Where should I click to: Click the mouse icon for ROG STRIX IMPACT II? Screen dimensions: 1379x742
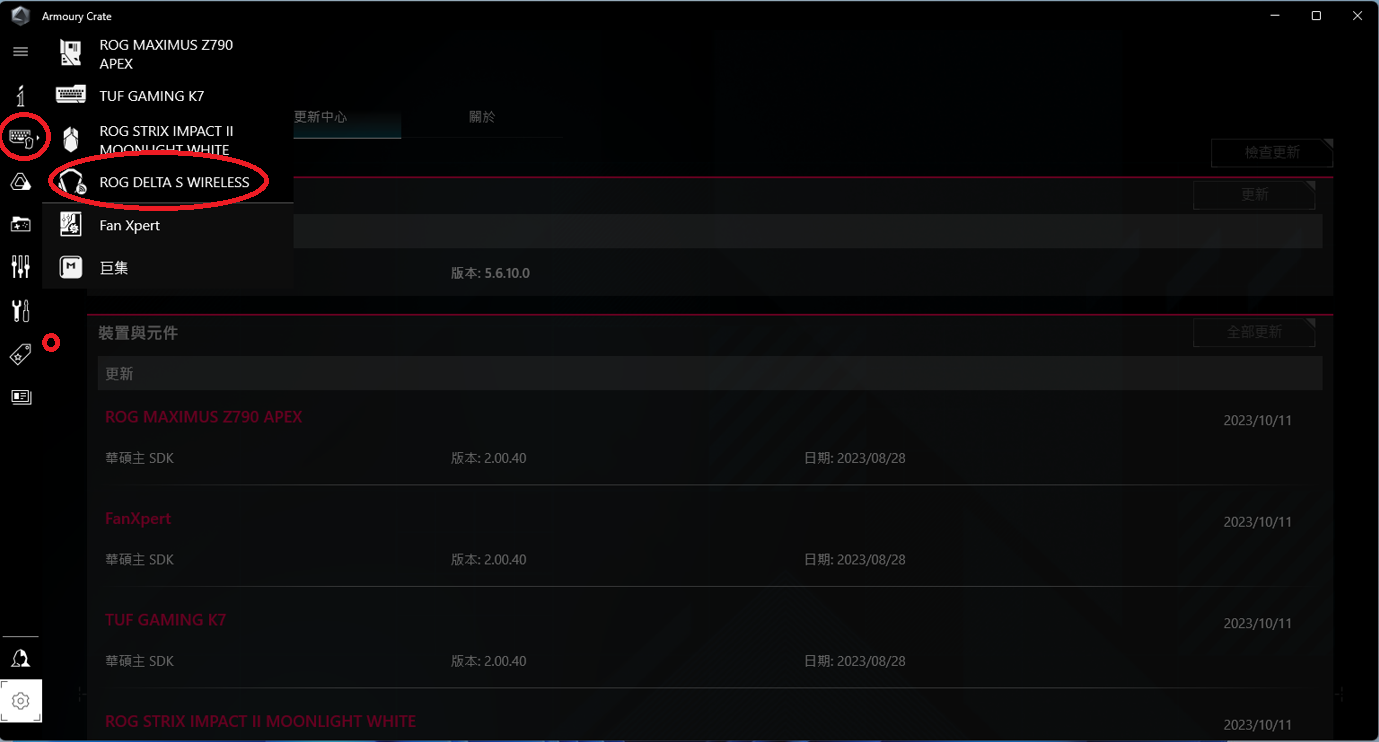click(x=70, y=139)
